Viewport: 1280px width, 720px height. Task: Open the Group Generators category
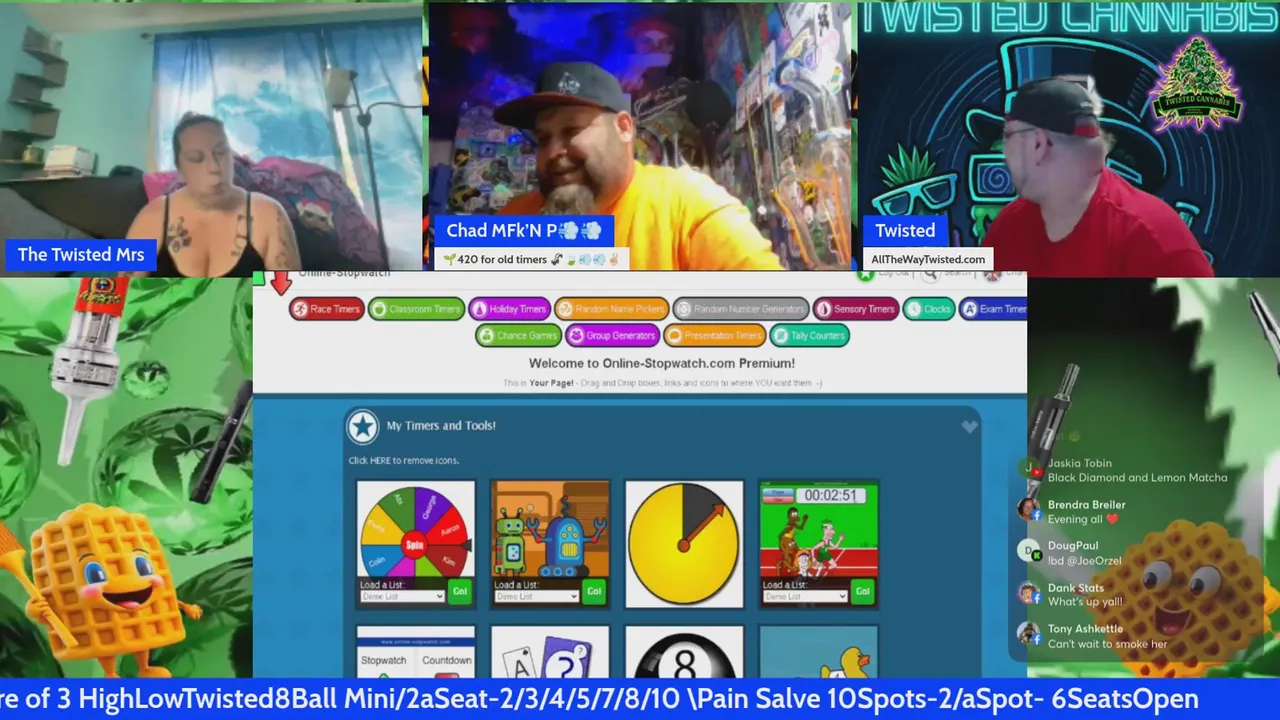[612, 335]
